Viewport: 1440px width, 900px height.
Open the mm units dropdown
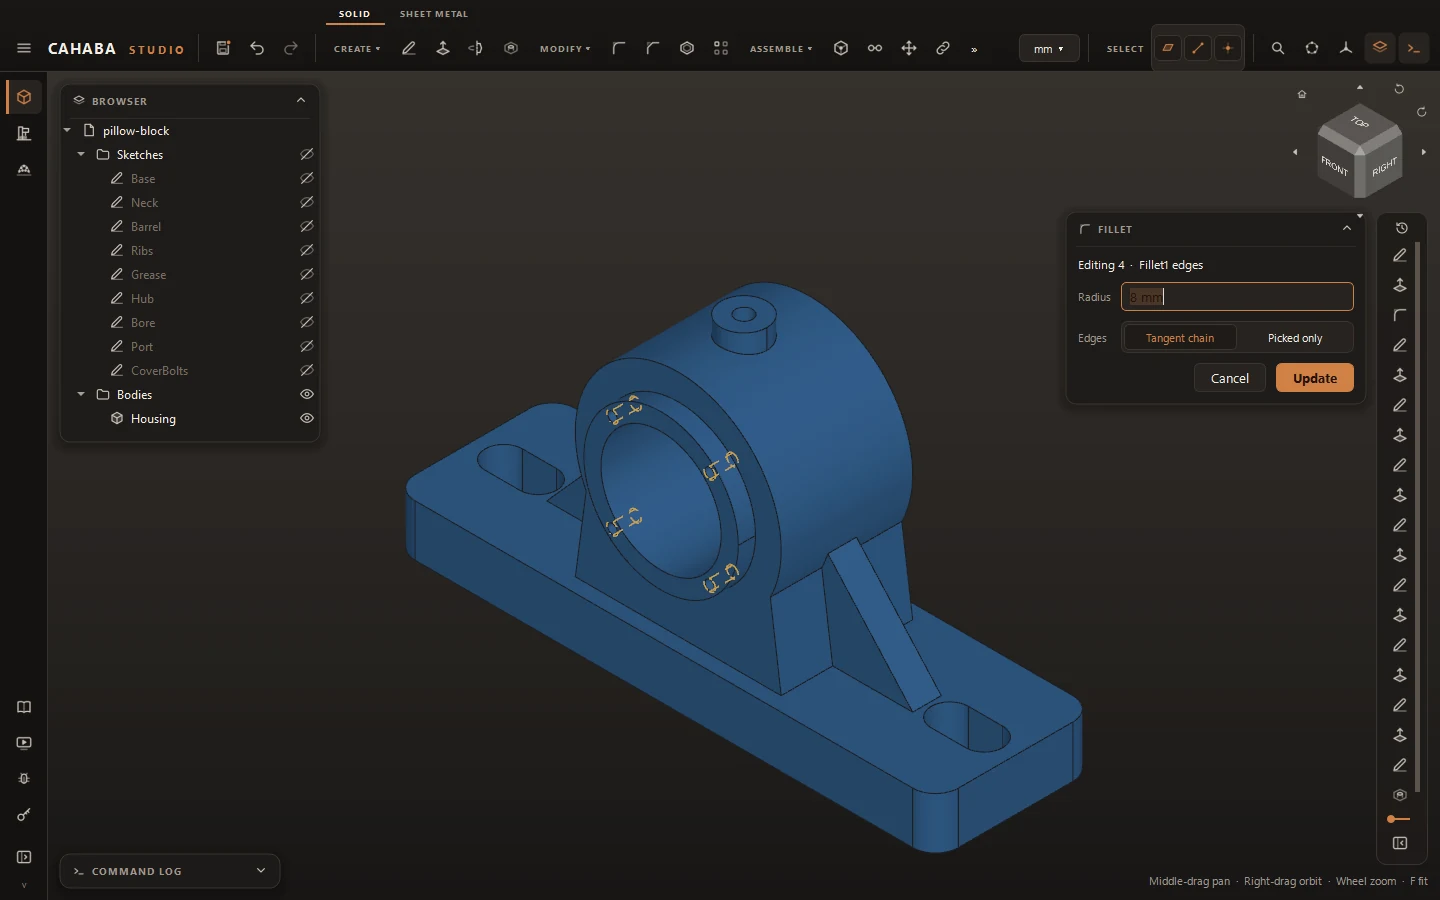coord(1049,48)
